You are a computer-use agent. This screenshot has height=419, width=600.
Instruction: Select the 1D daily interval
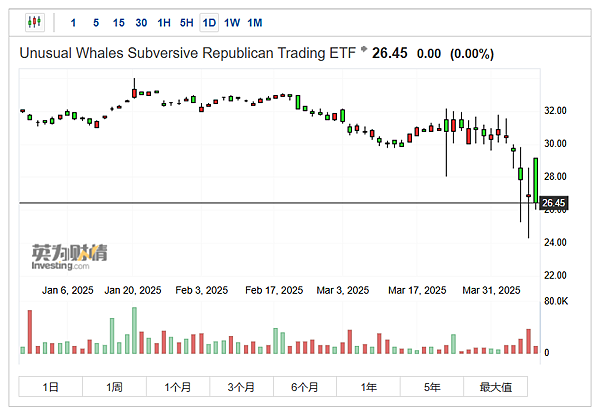click(209, 23)
